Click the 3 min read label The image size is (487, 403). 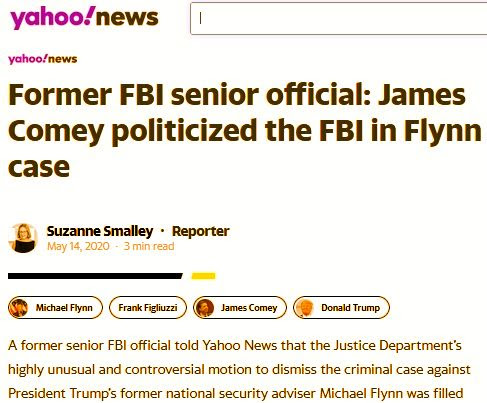[x=149, y=246]
